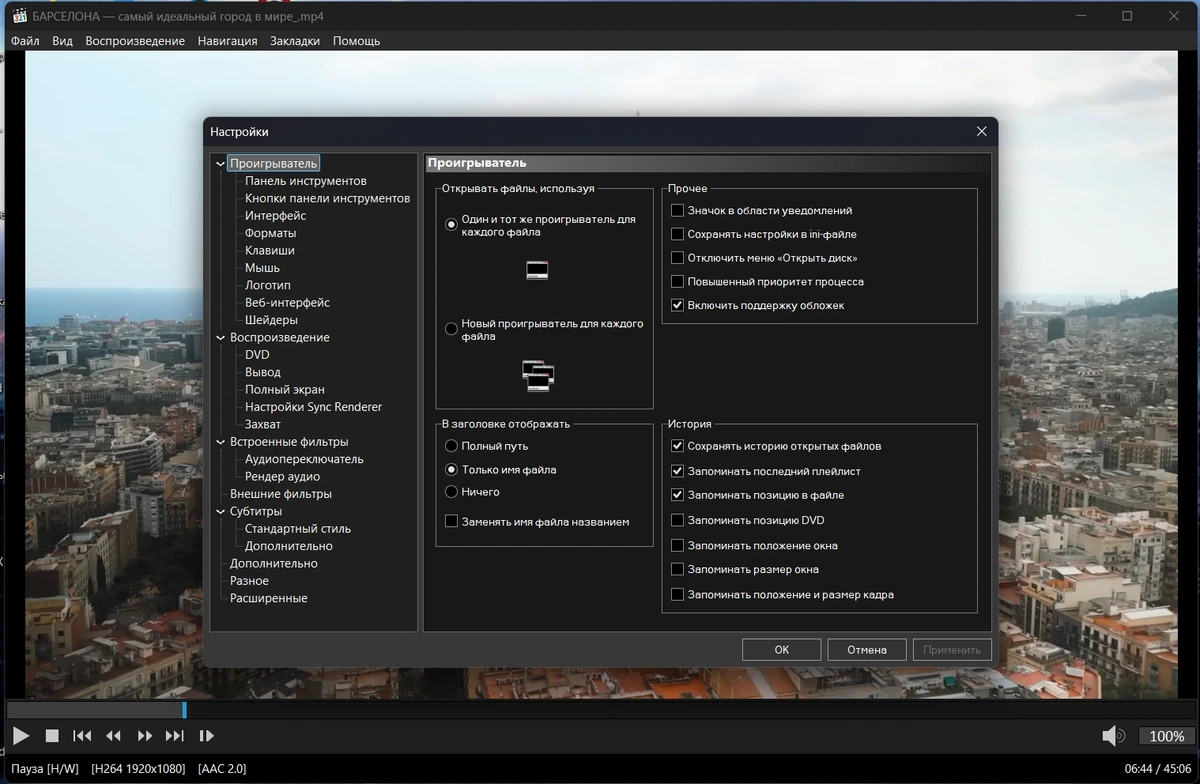Skip to next file icon
Viewport: 1200px width, 784px height.
tap(175, 736)
